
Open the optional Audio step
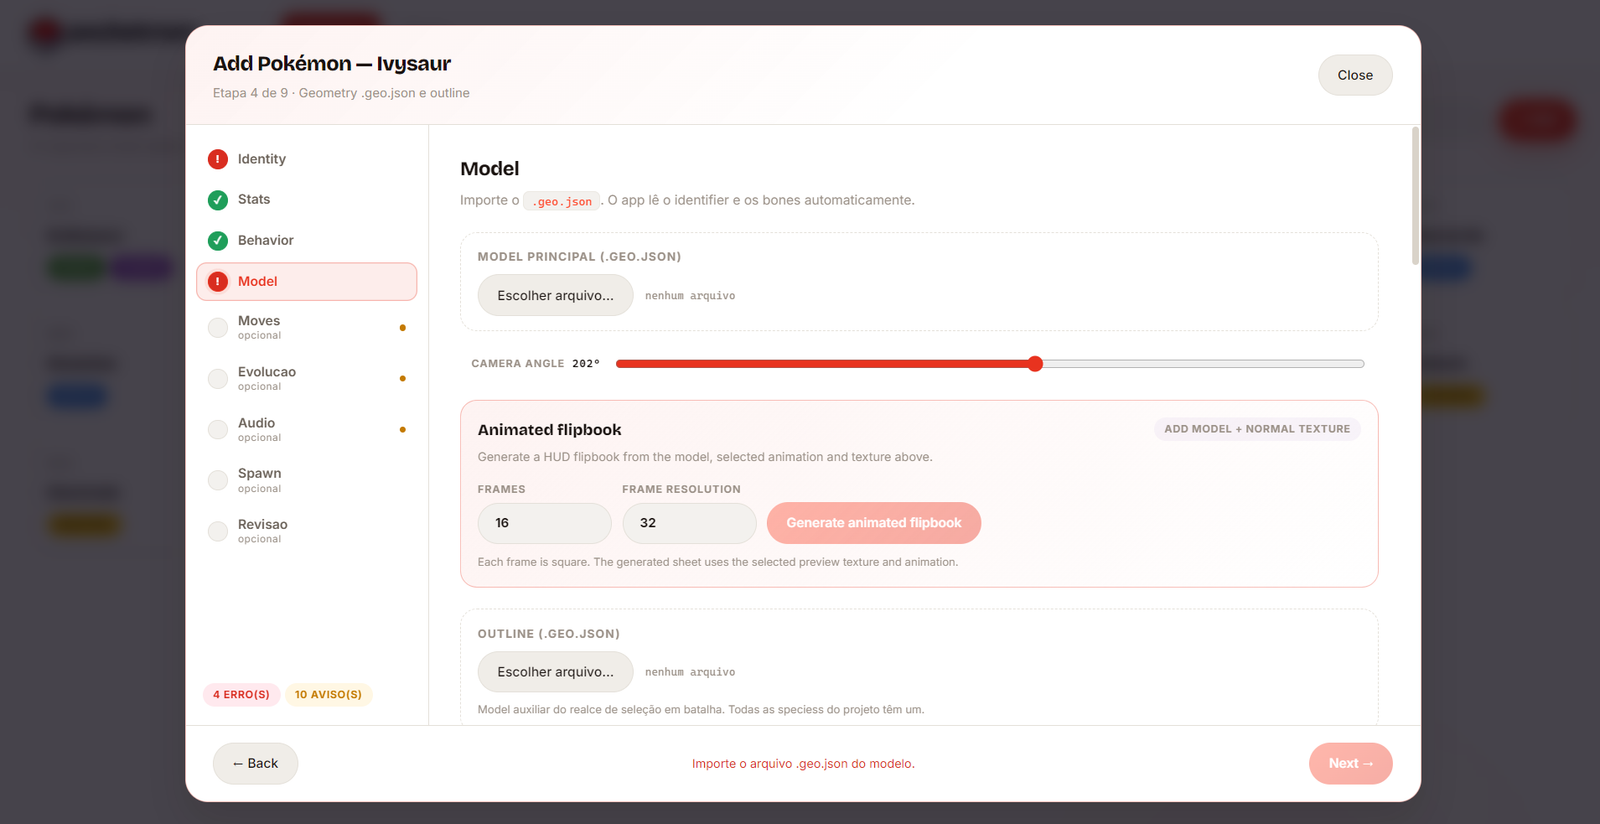click(x=307, y=430)
